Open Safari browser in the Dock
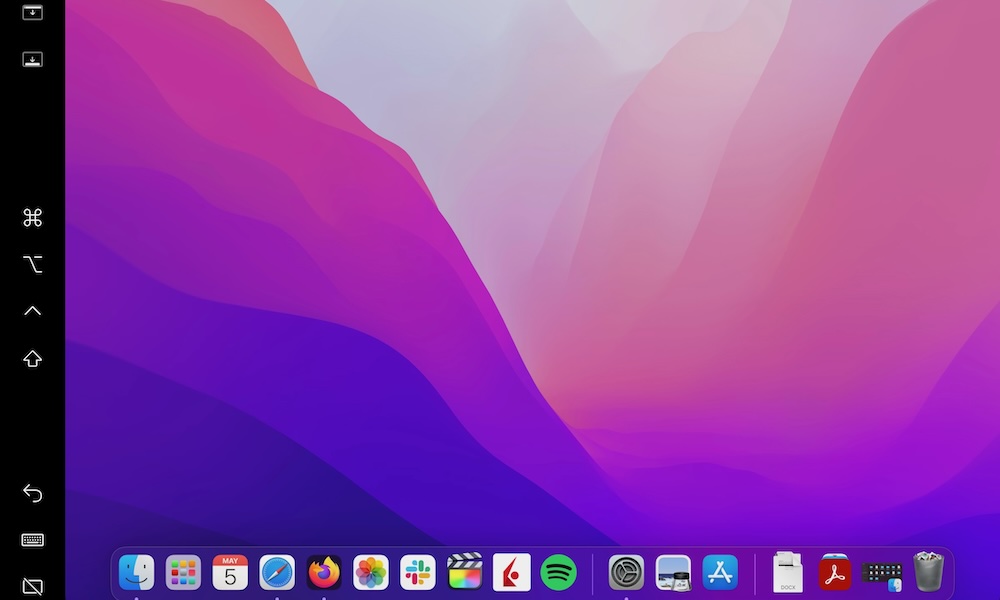Image resolution: width=1000 pixels, height=600 pixels. [277, 573]
